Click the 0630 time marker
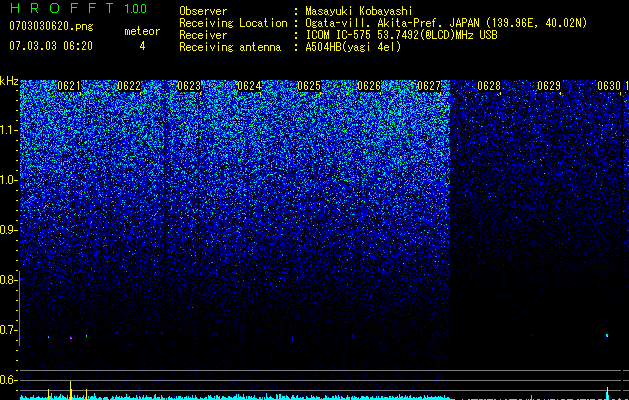Viewport: 629px width, 400px height. click(x=609, y=86)
